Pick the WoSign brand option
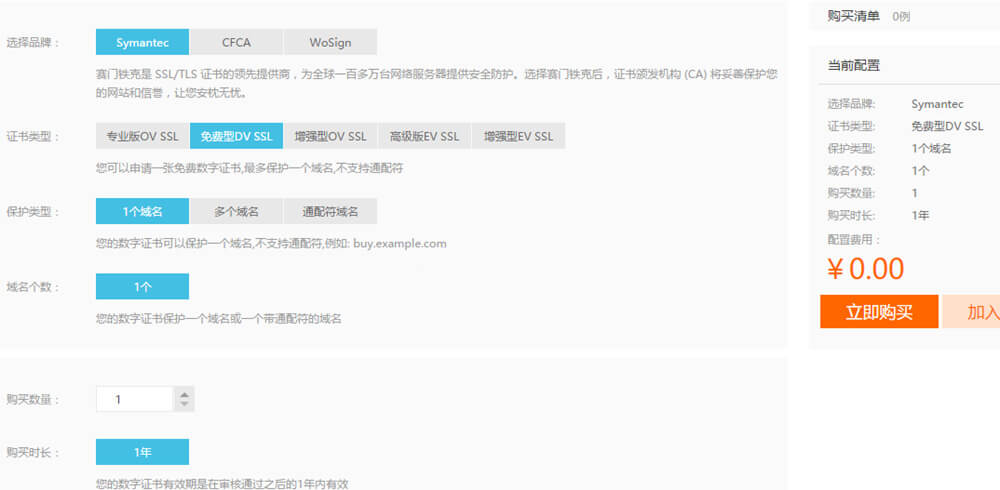Screen dimensions: 1000x490 click(330, 42)
